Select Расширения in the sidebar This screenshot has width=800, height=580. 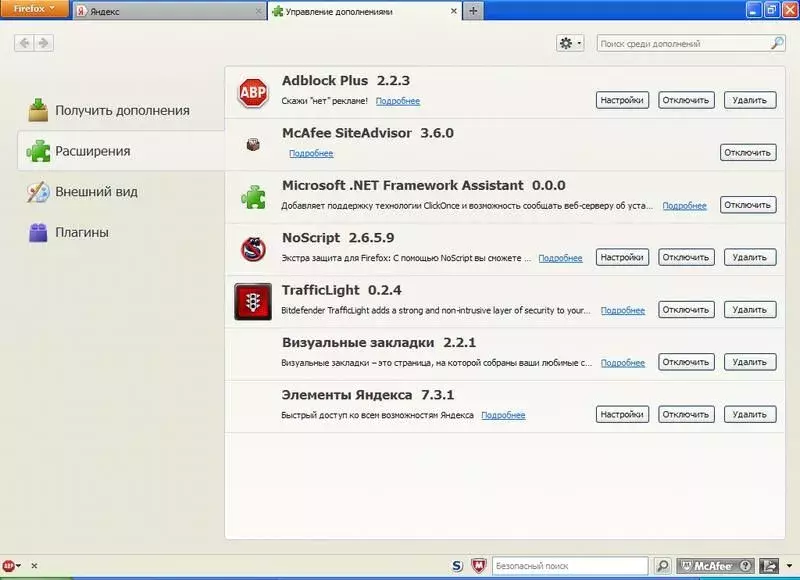click(121, 151)
